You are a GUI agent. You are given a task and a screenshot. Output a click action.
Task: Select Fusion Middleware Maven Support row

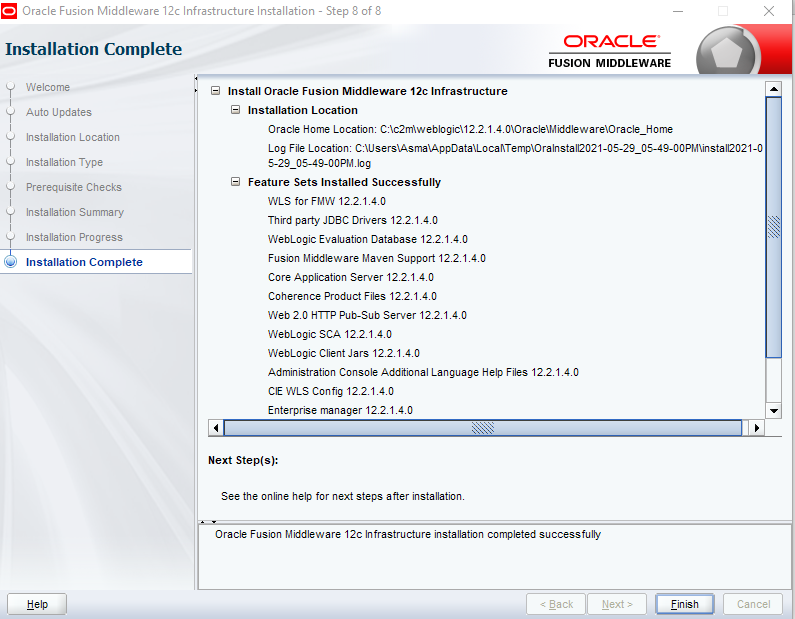(377, 258)
